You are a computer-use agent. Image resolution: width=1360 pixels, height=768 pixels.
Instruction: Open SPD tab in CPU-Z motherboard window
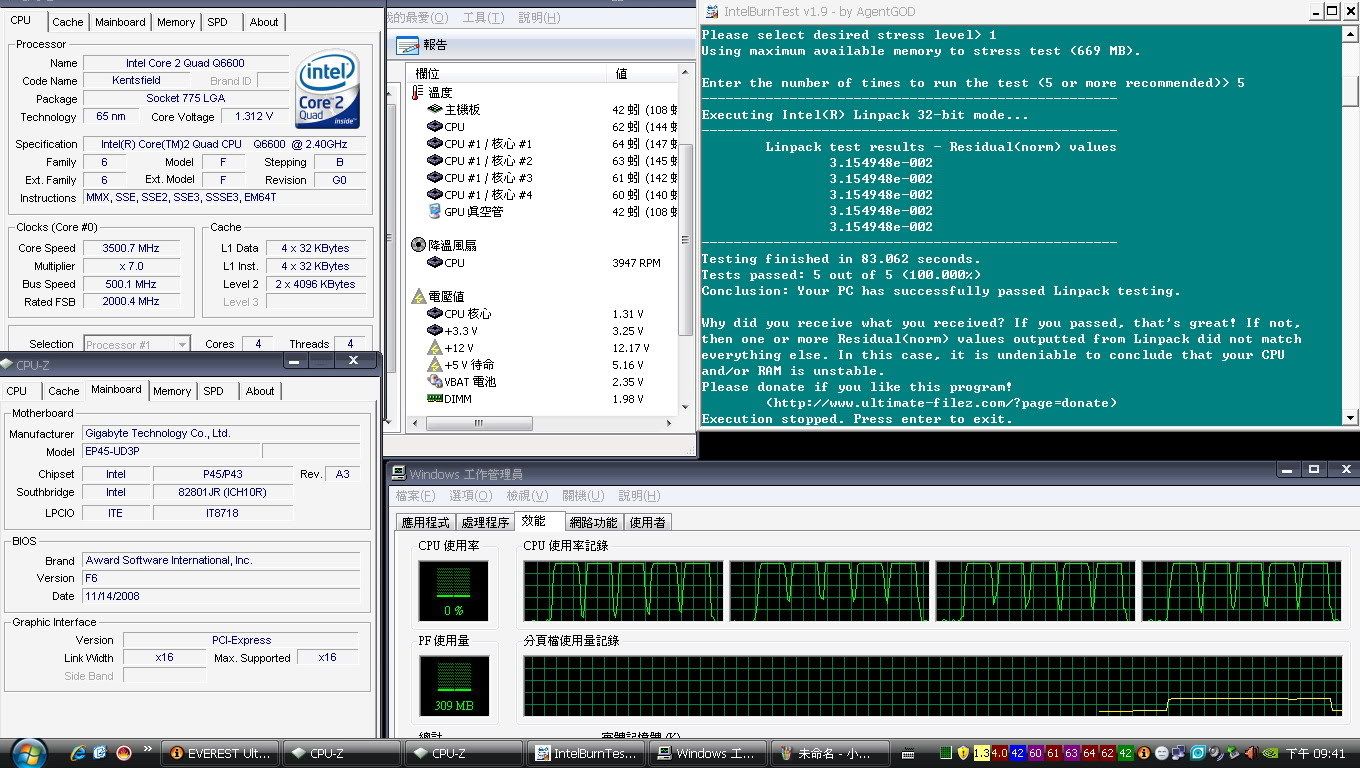[214, 391]
